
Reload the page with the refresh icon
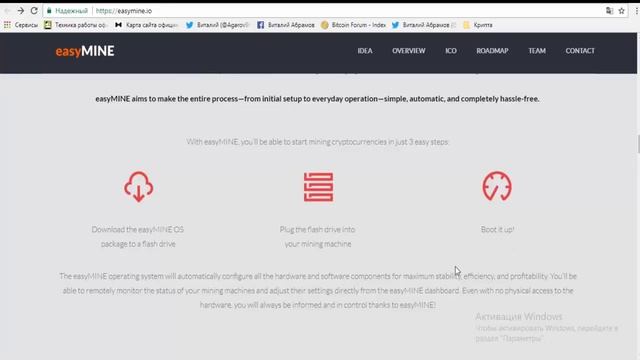(34, 11)
